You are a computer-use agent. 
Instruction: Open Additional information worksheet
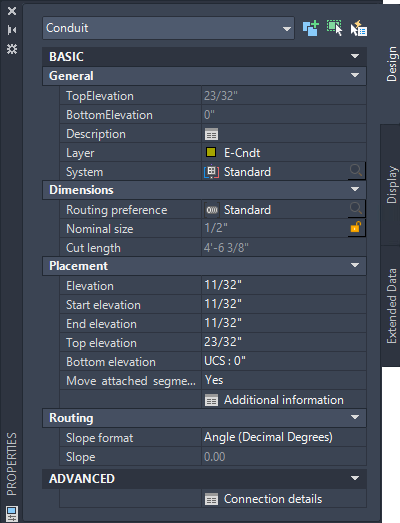[274, 400]
